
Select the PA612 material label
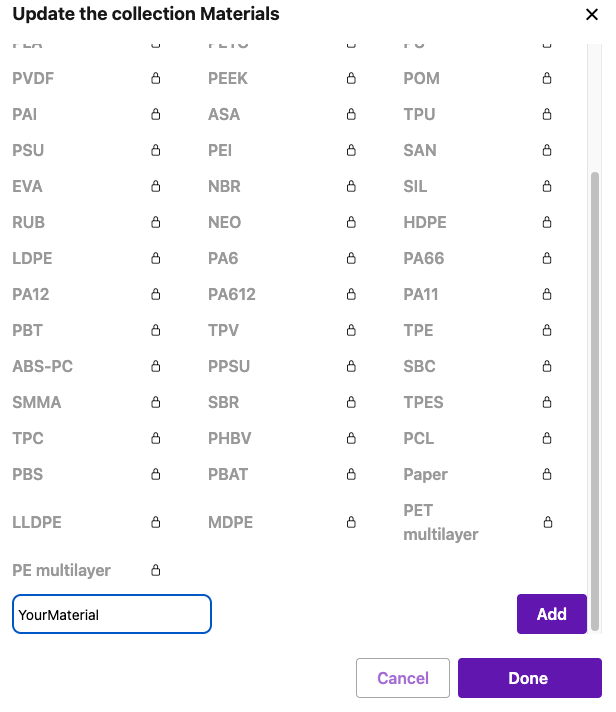pos(232,294)
